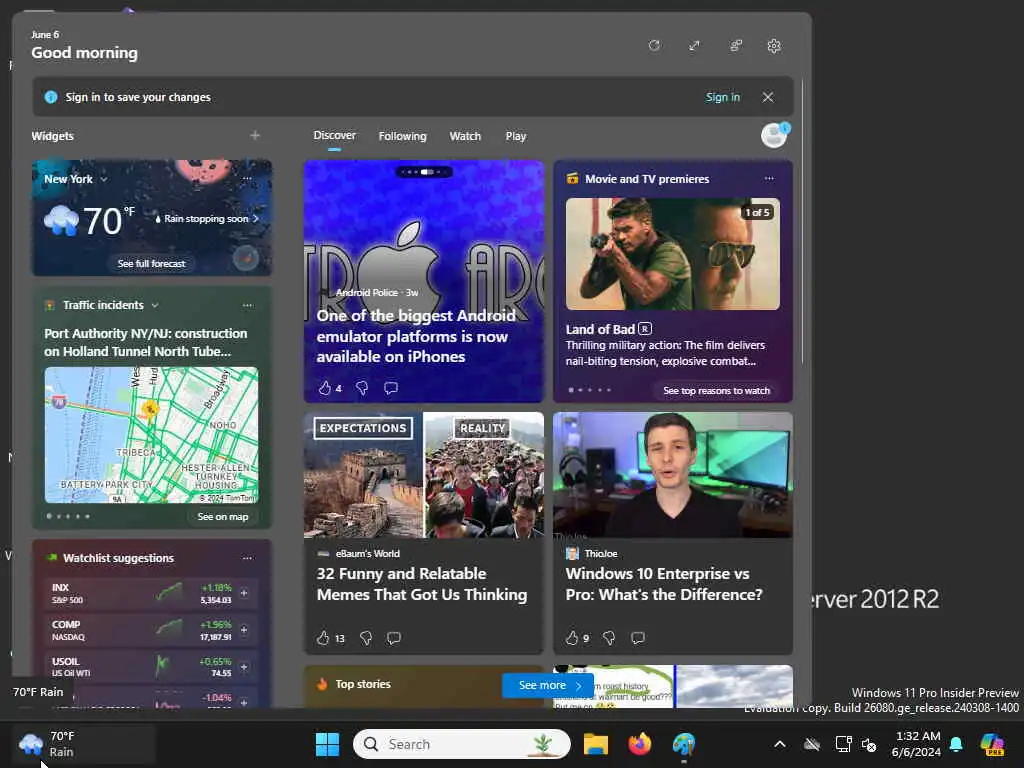Switch to the Watch tab
1024x768 pixels.
(x=465, y=136)
